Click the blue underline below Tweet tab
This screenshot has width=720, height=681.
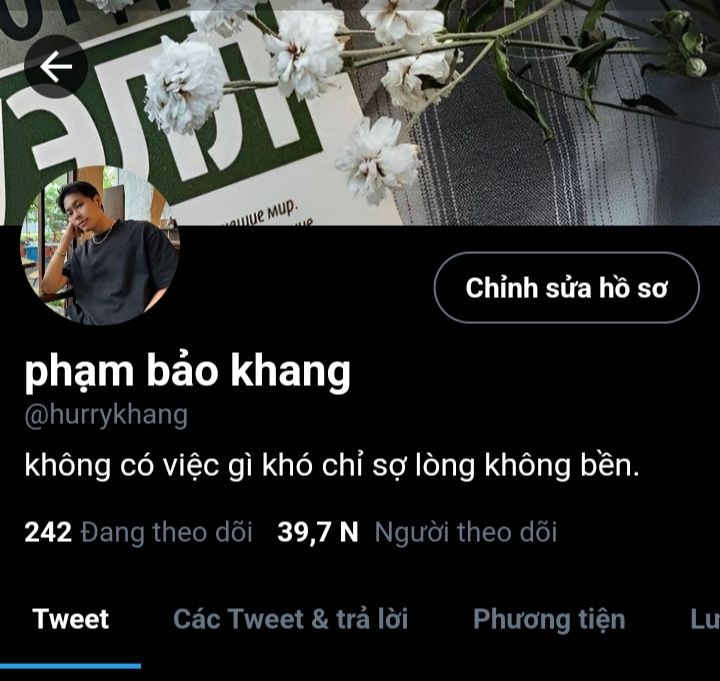70,665
